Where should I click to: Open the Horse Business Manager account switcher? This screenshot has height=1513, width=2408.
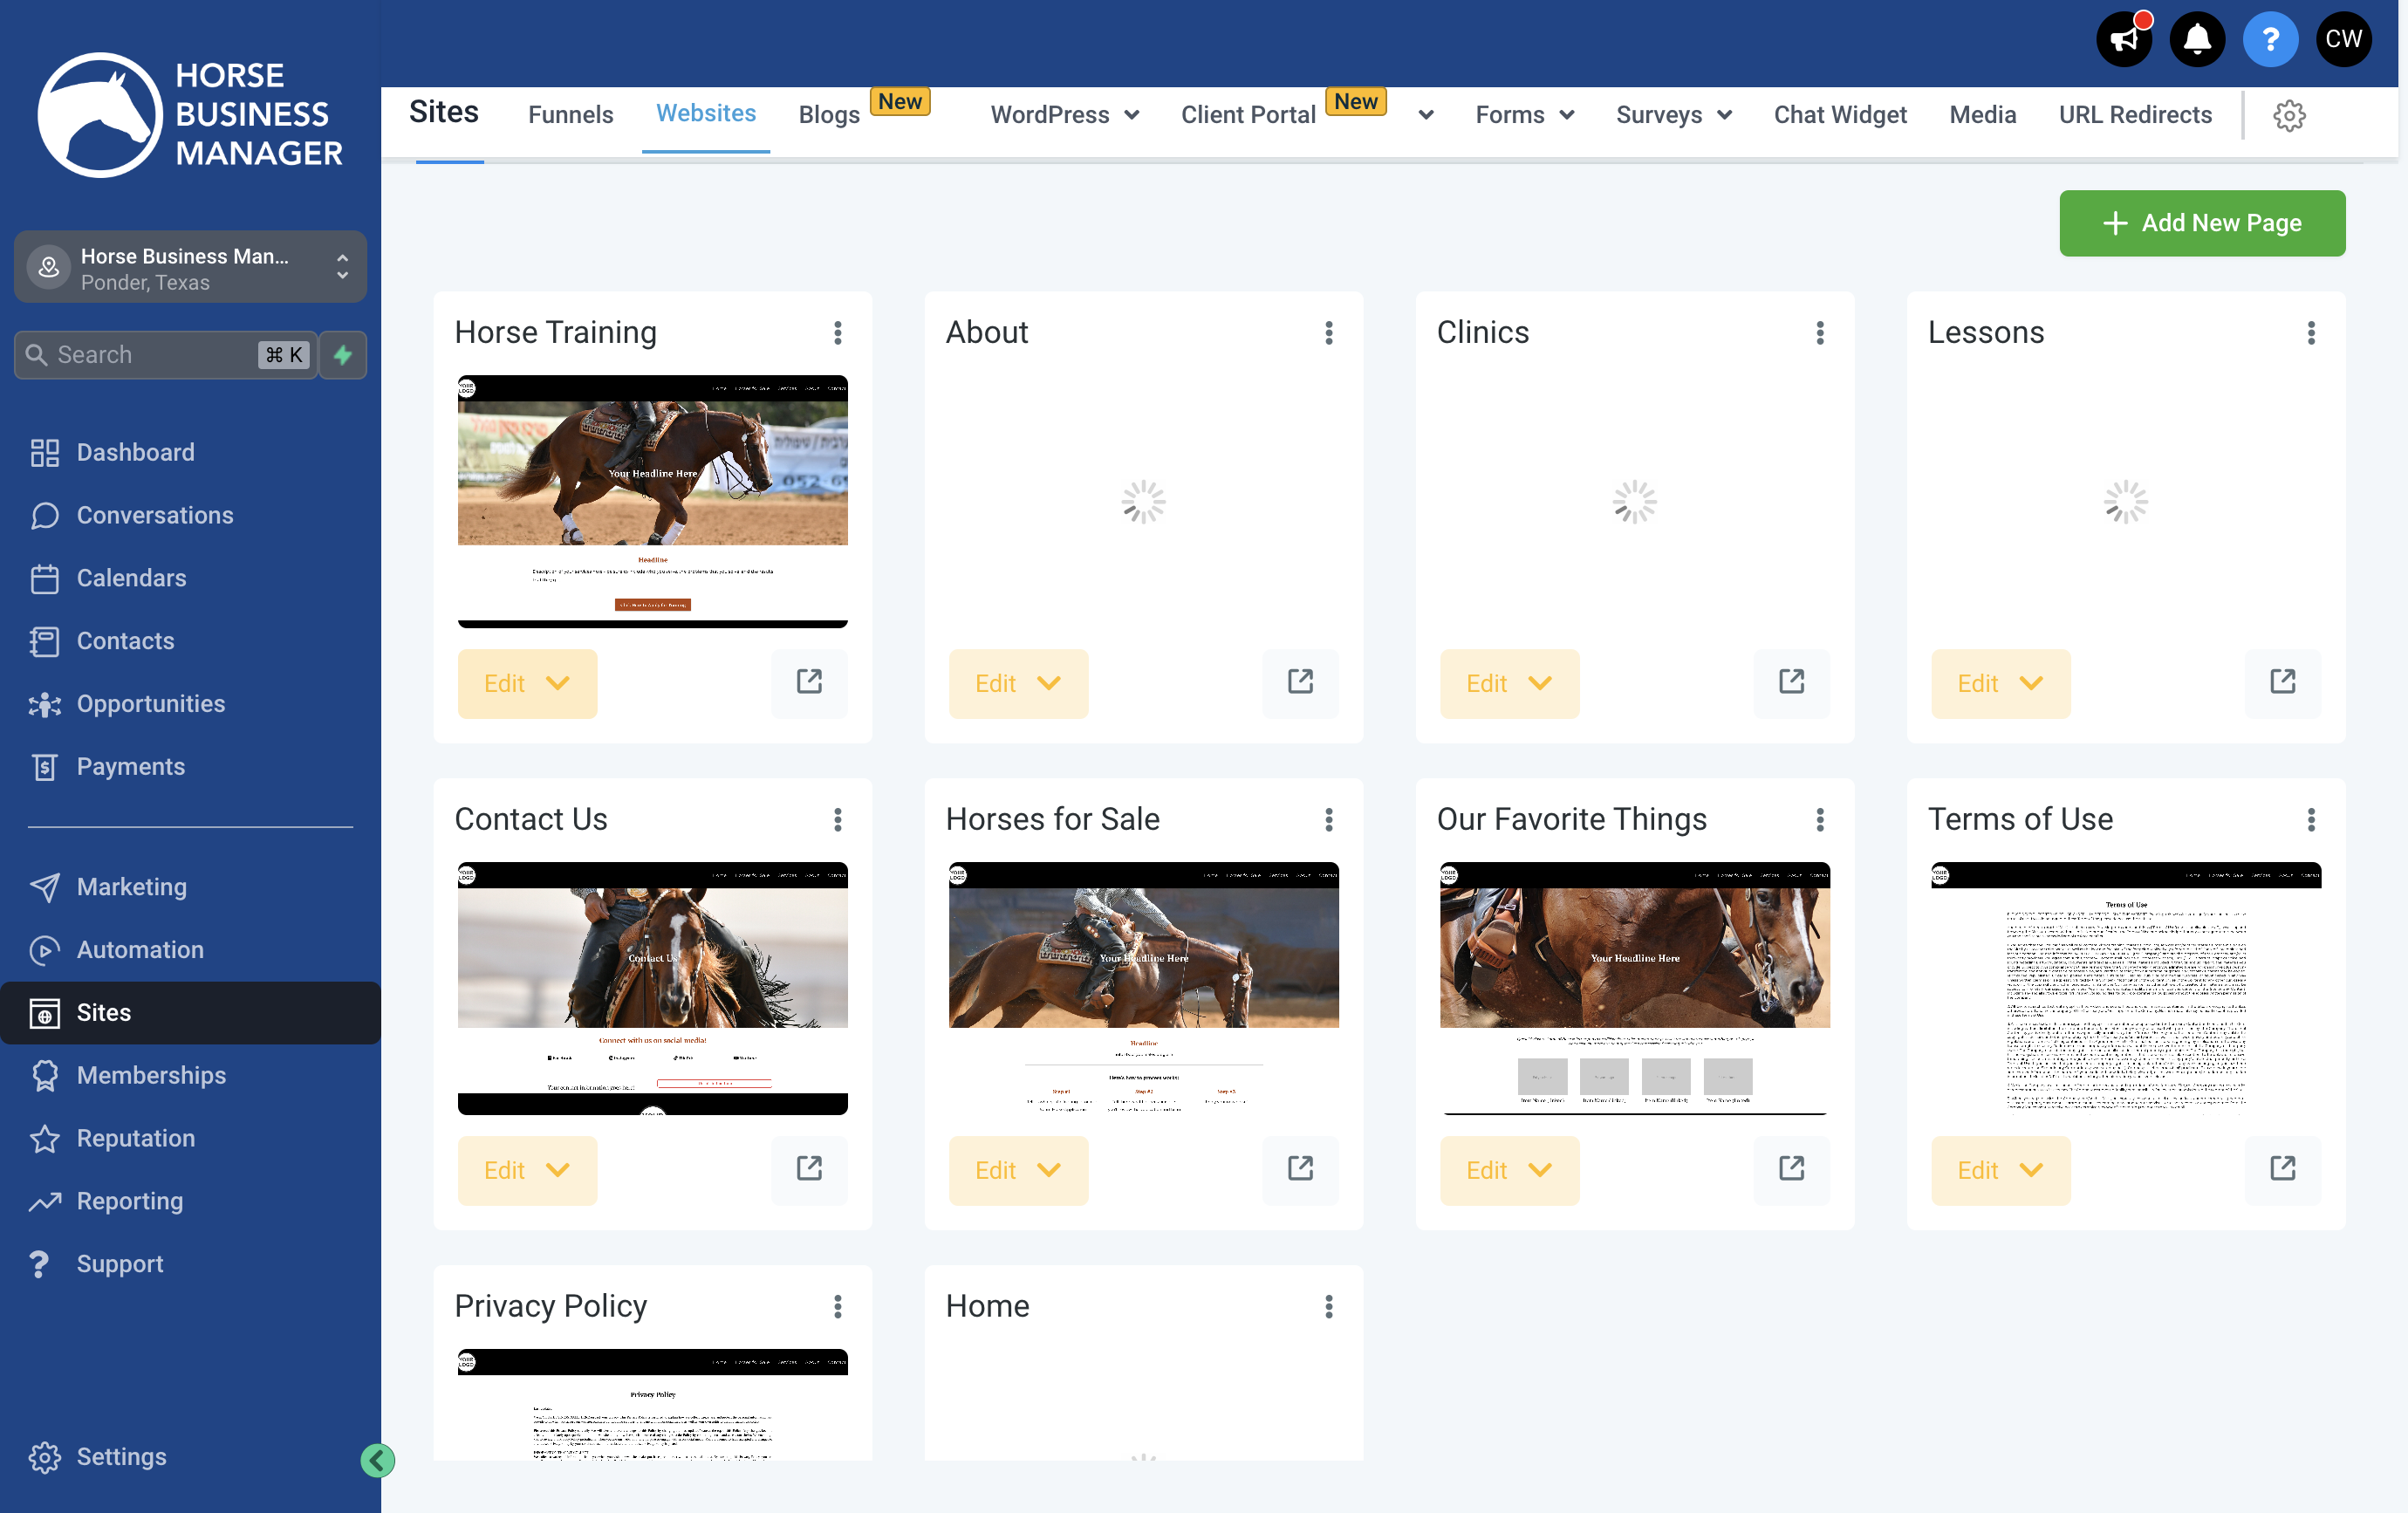190,268
